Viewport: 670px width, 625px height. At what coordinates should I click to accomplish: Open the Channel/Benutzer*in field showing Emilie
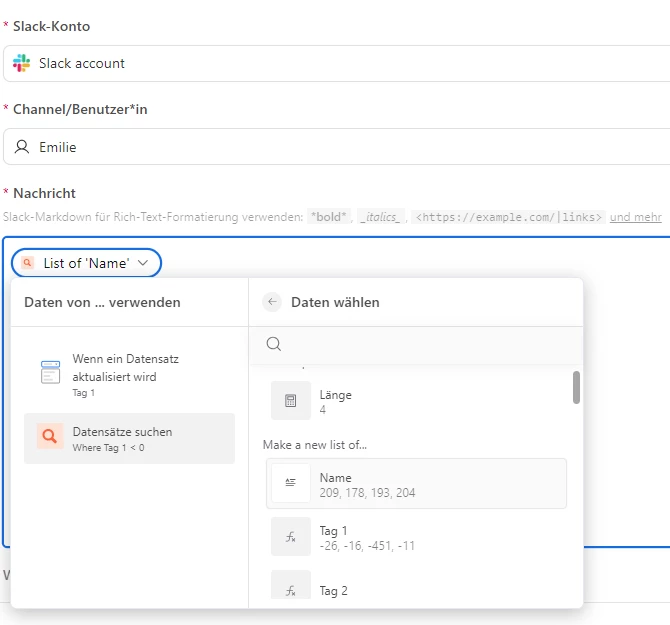tap(337, 147)
